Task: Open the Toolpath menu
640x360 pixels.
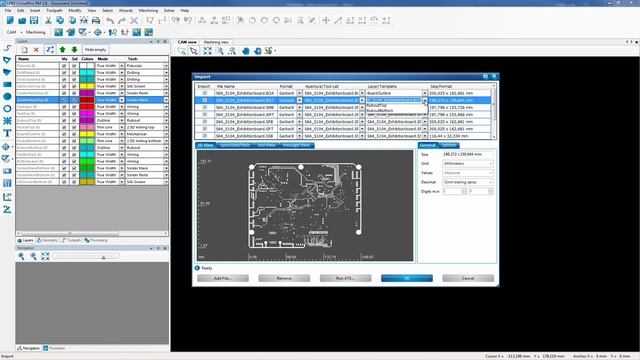Action: (54, 10)
